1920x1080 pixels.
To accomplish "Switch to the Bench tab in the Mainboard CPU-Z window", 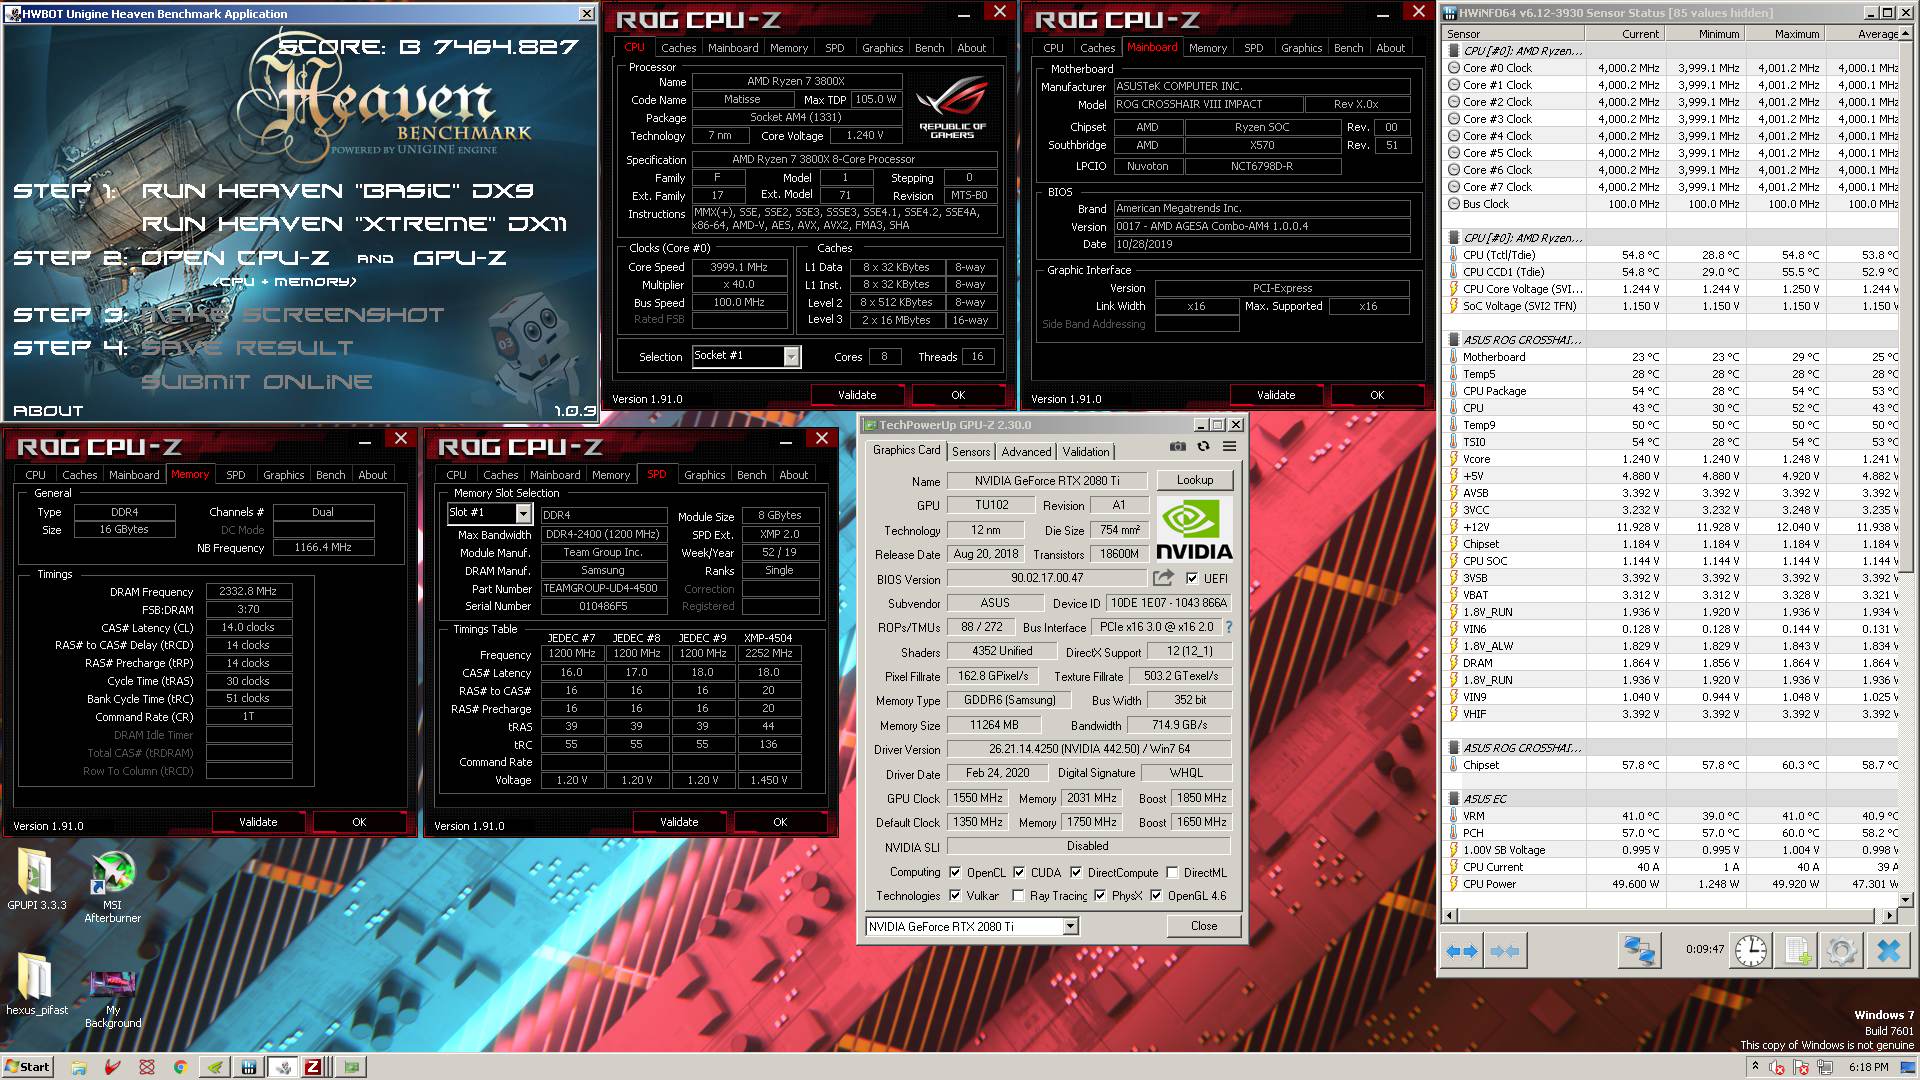I will pos(1348,47).
